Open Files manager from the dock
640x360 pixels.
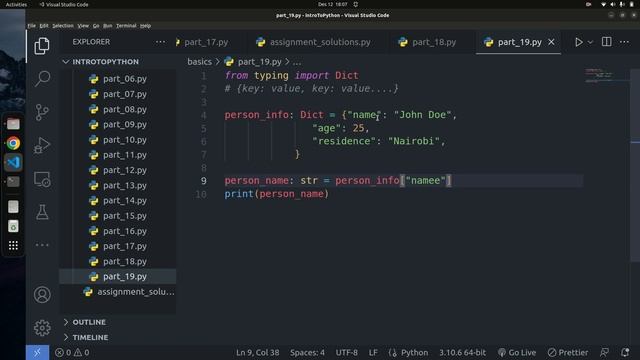coord(13,124)
